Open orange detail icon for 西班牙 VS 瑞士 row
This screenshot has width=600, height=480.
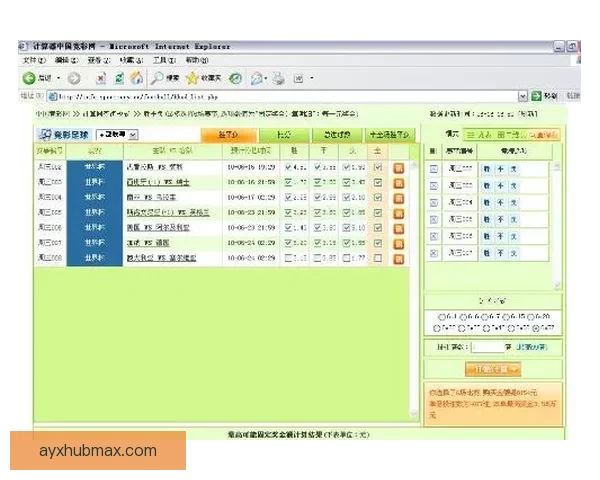coord(399,183)
